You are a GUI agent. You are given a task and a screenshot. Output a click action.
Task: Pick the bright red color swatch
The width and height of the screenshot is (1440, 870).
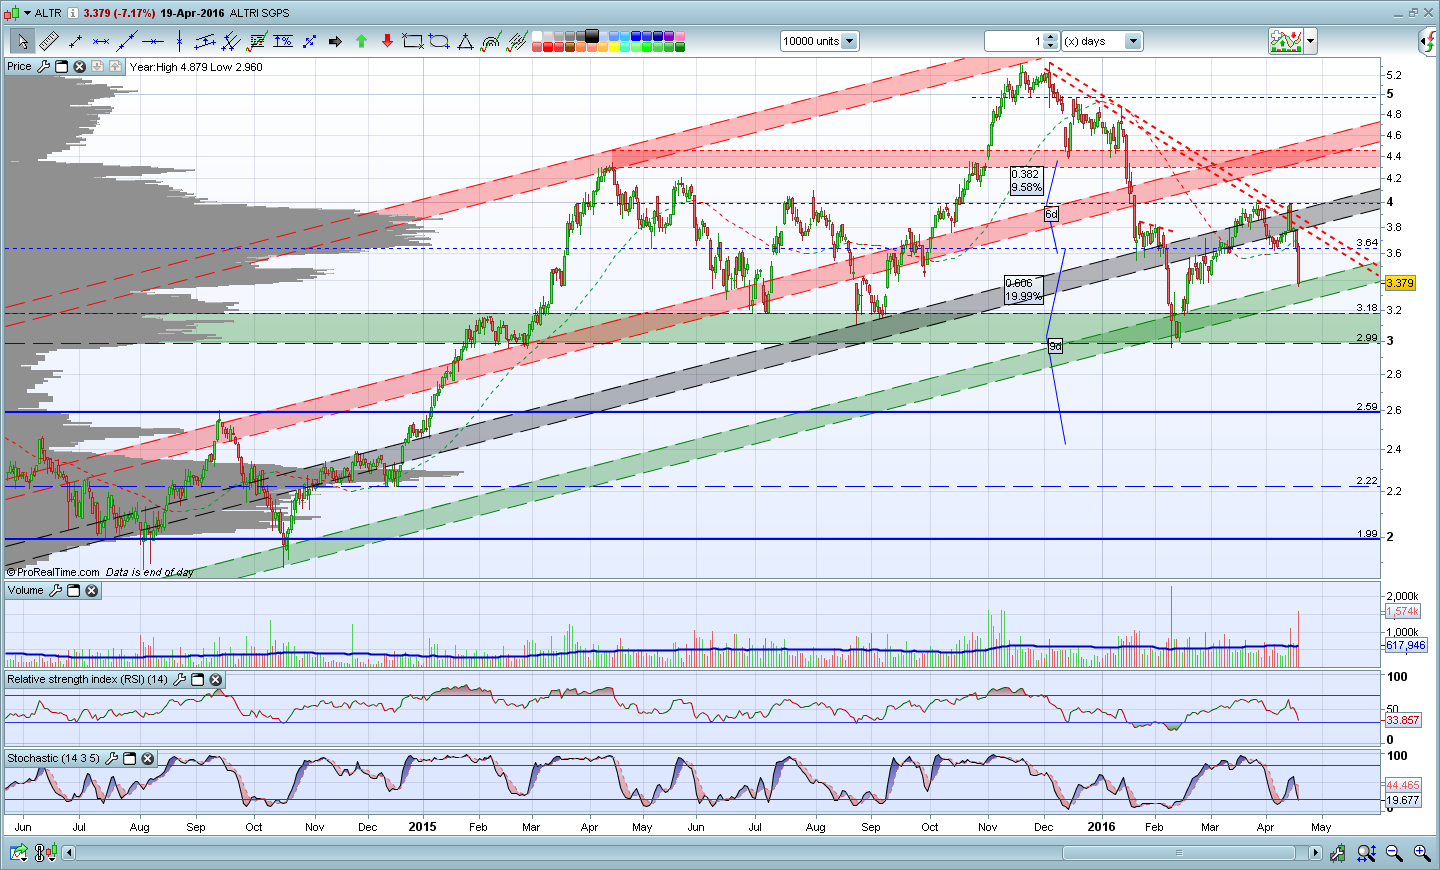pos(548,47)
